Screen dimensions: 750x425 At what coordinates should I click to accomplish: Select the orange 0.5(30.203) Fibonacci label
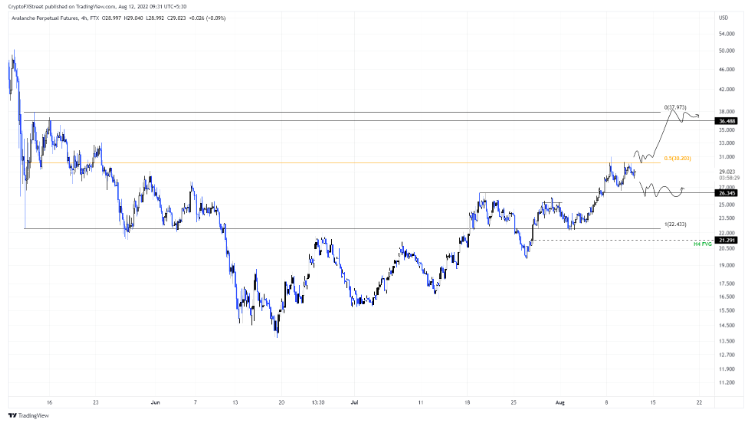point(677,158)
